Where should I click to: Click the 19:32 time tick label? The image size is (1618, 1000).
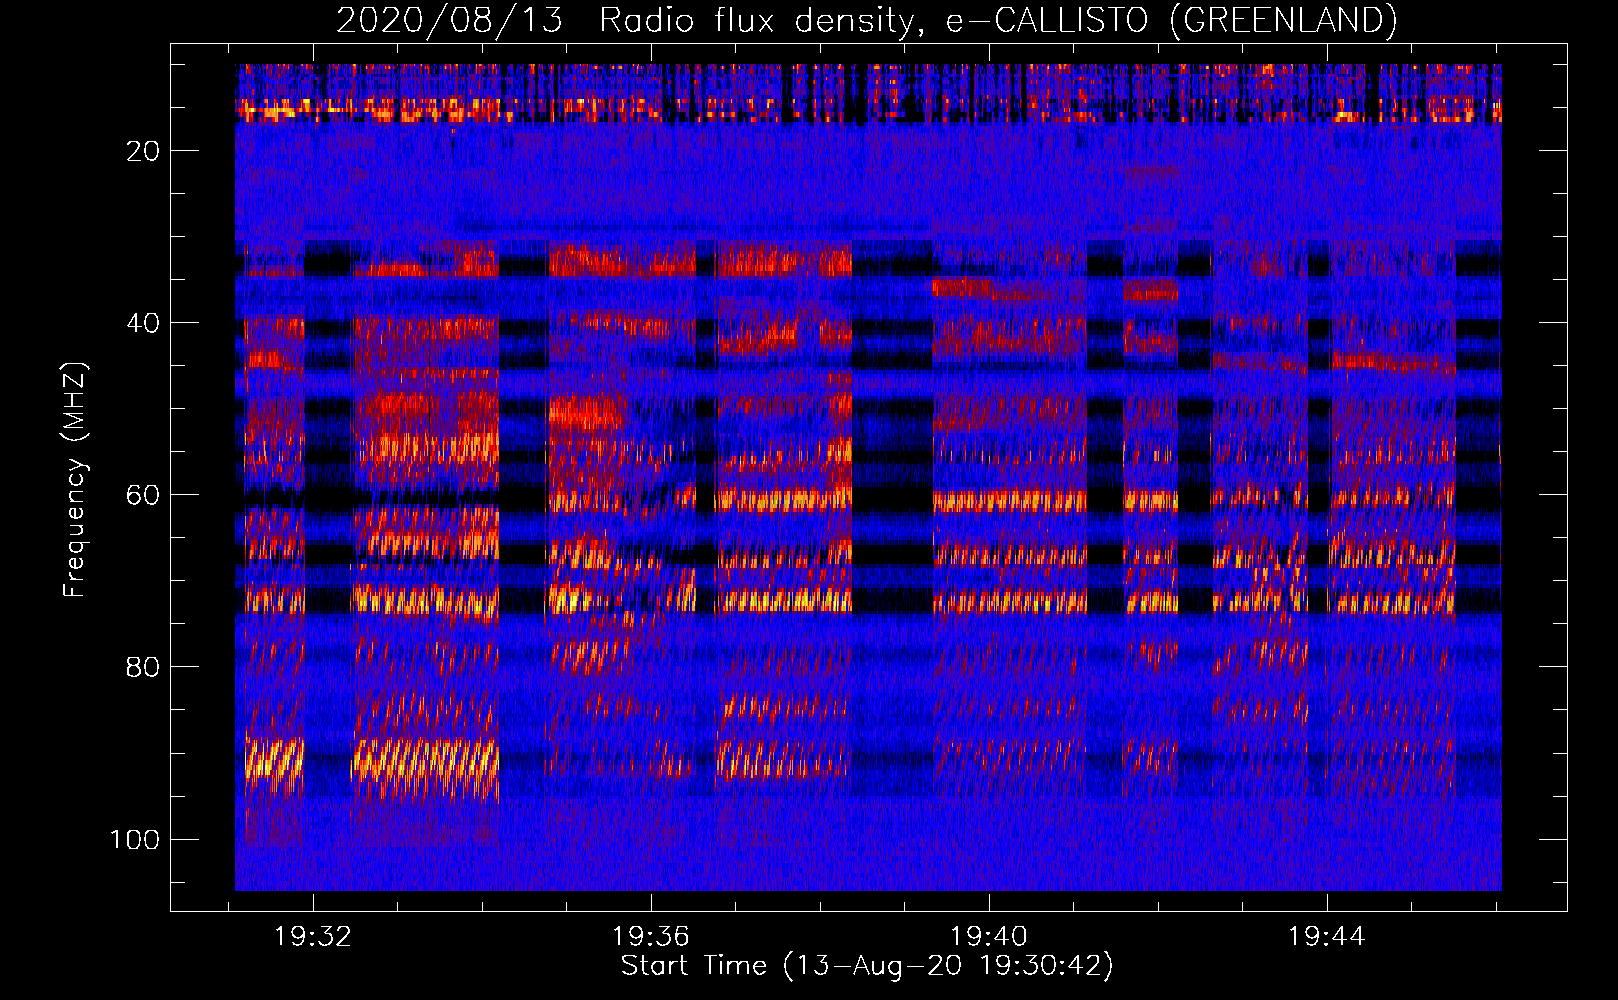click(x=314, y=937)
